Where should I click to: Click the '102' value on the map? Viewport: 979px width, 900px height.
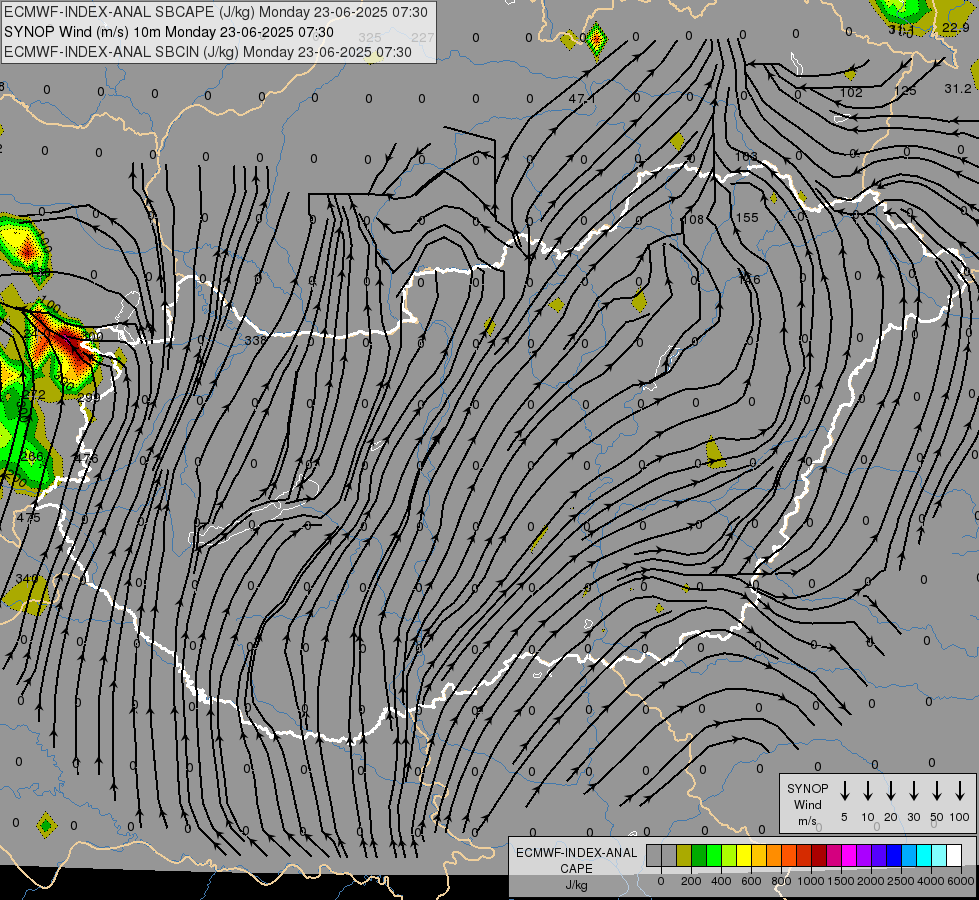tap(852, 92)
